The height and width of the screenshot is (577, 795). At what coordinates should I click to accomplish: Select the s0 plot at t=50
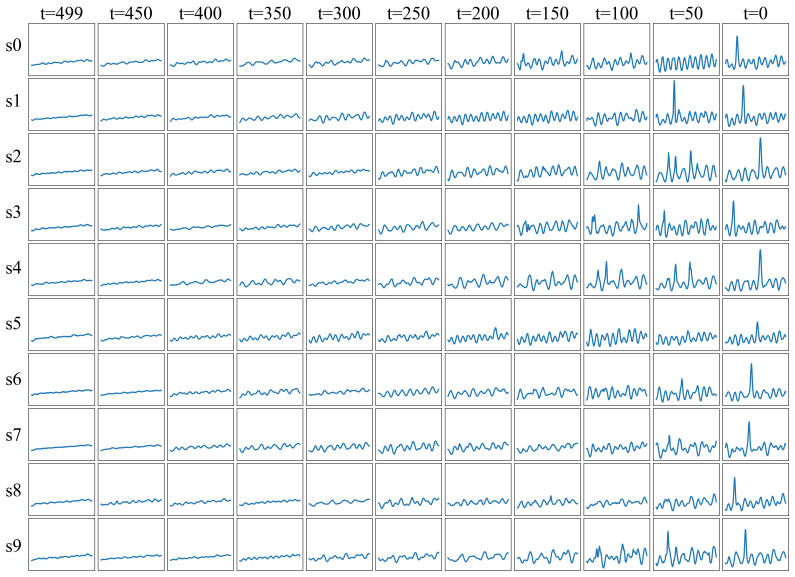click(686, 50)
